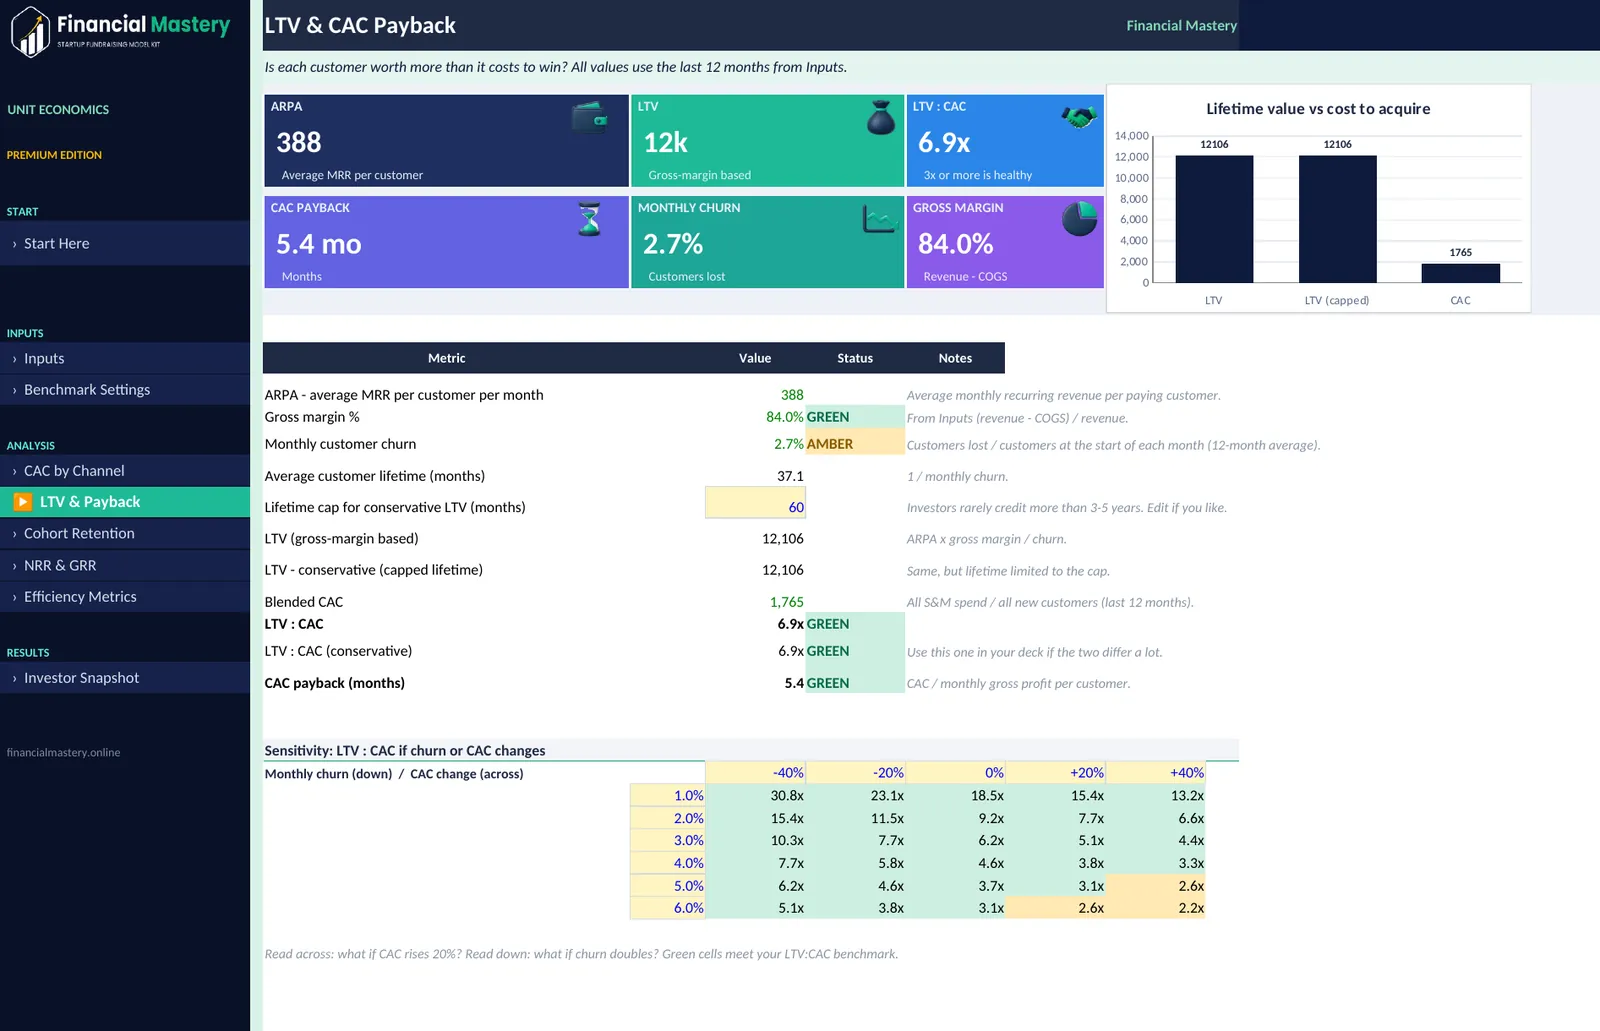Click the pie chart icon on Gross Margin card
This screenshot has height=1031, width=1600.
[1079, 219]
